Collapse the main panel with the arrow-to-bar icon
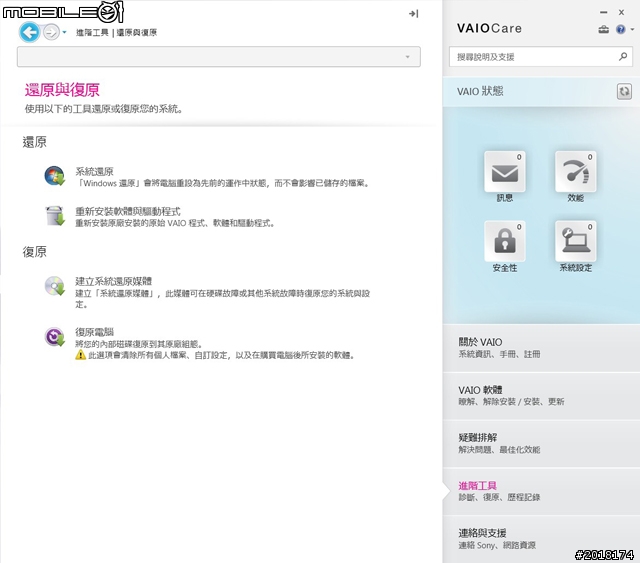This screenshot has width=640, height=563. 413,14
